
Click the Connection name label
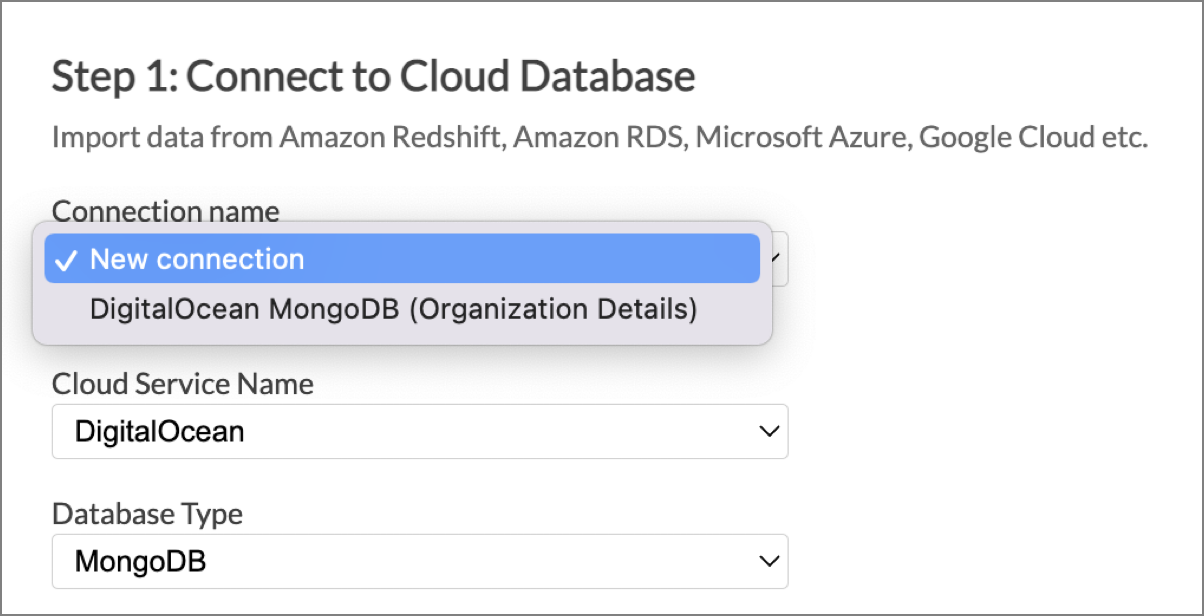[x=165, y=211]
